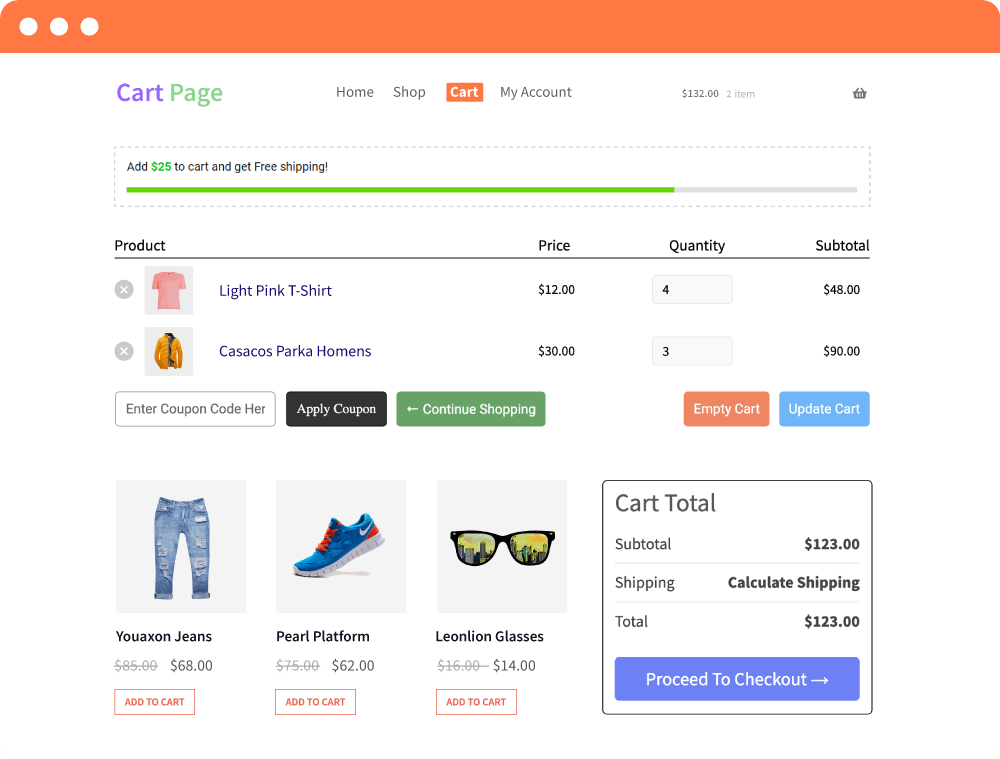This screenshot has height=759, width=1000.
Task: Select the highlighted Cart menu item
Action: [x=464, y=92]
